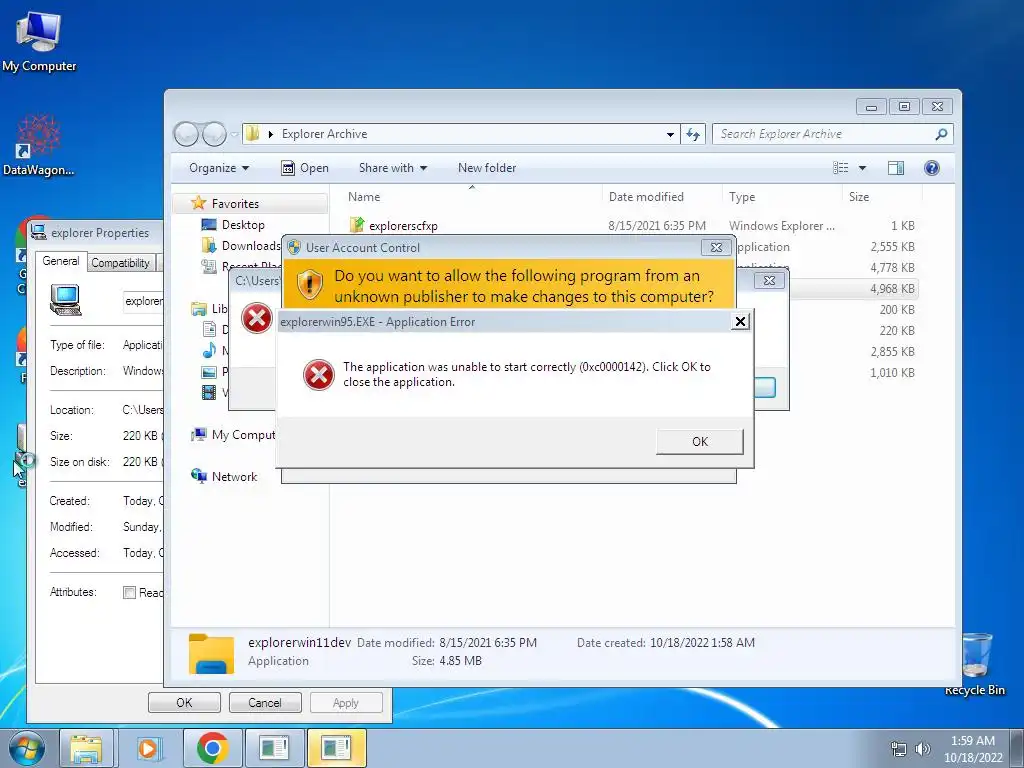This screenshot has height=768, width=1024.
Task: Click the Videos library icon
Action: tap(209, 392)
